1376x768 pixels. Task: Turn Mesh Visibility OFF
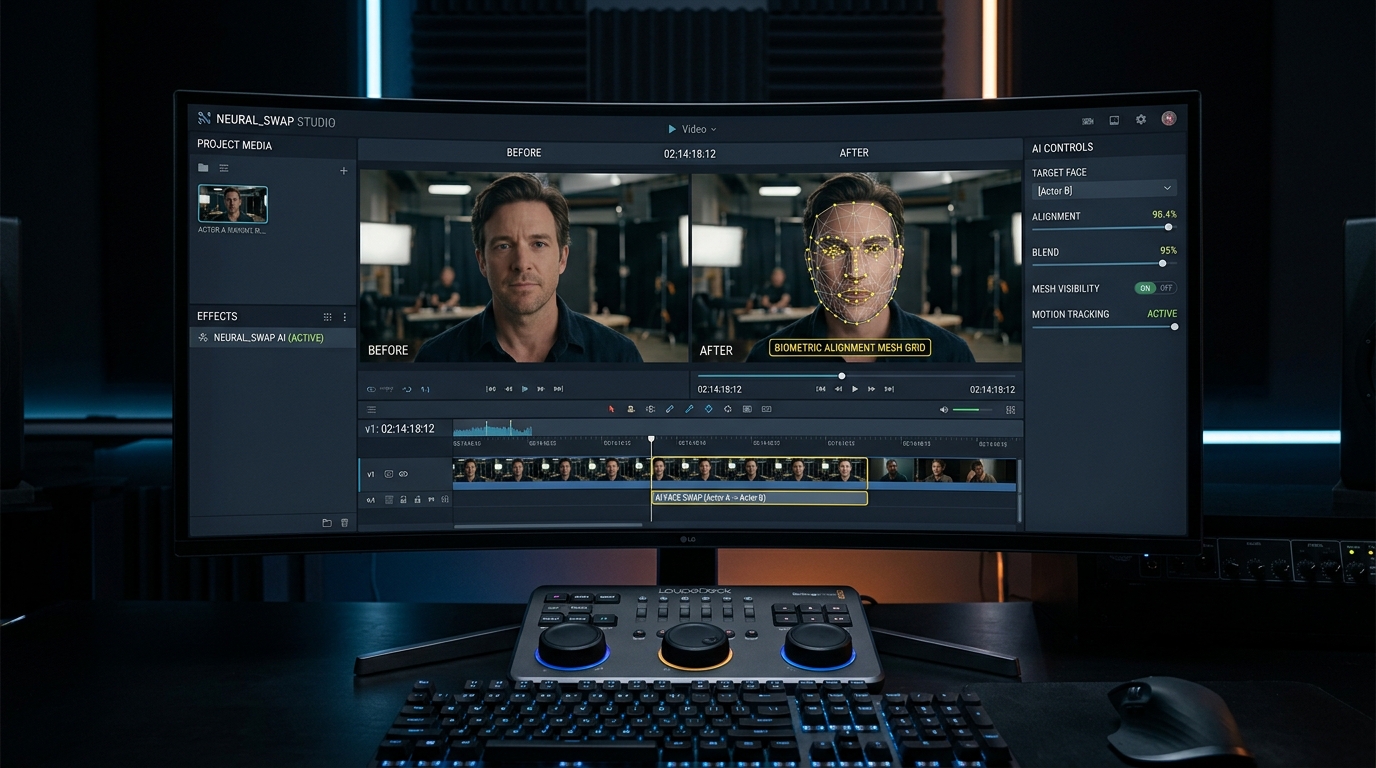1166,288
